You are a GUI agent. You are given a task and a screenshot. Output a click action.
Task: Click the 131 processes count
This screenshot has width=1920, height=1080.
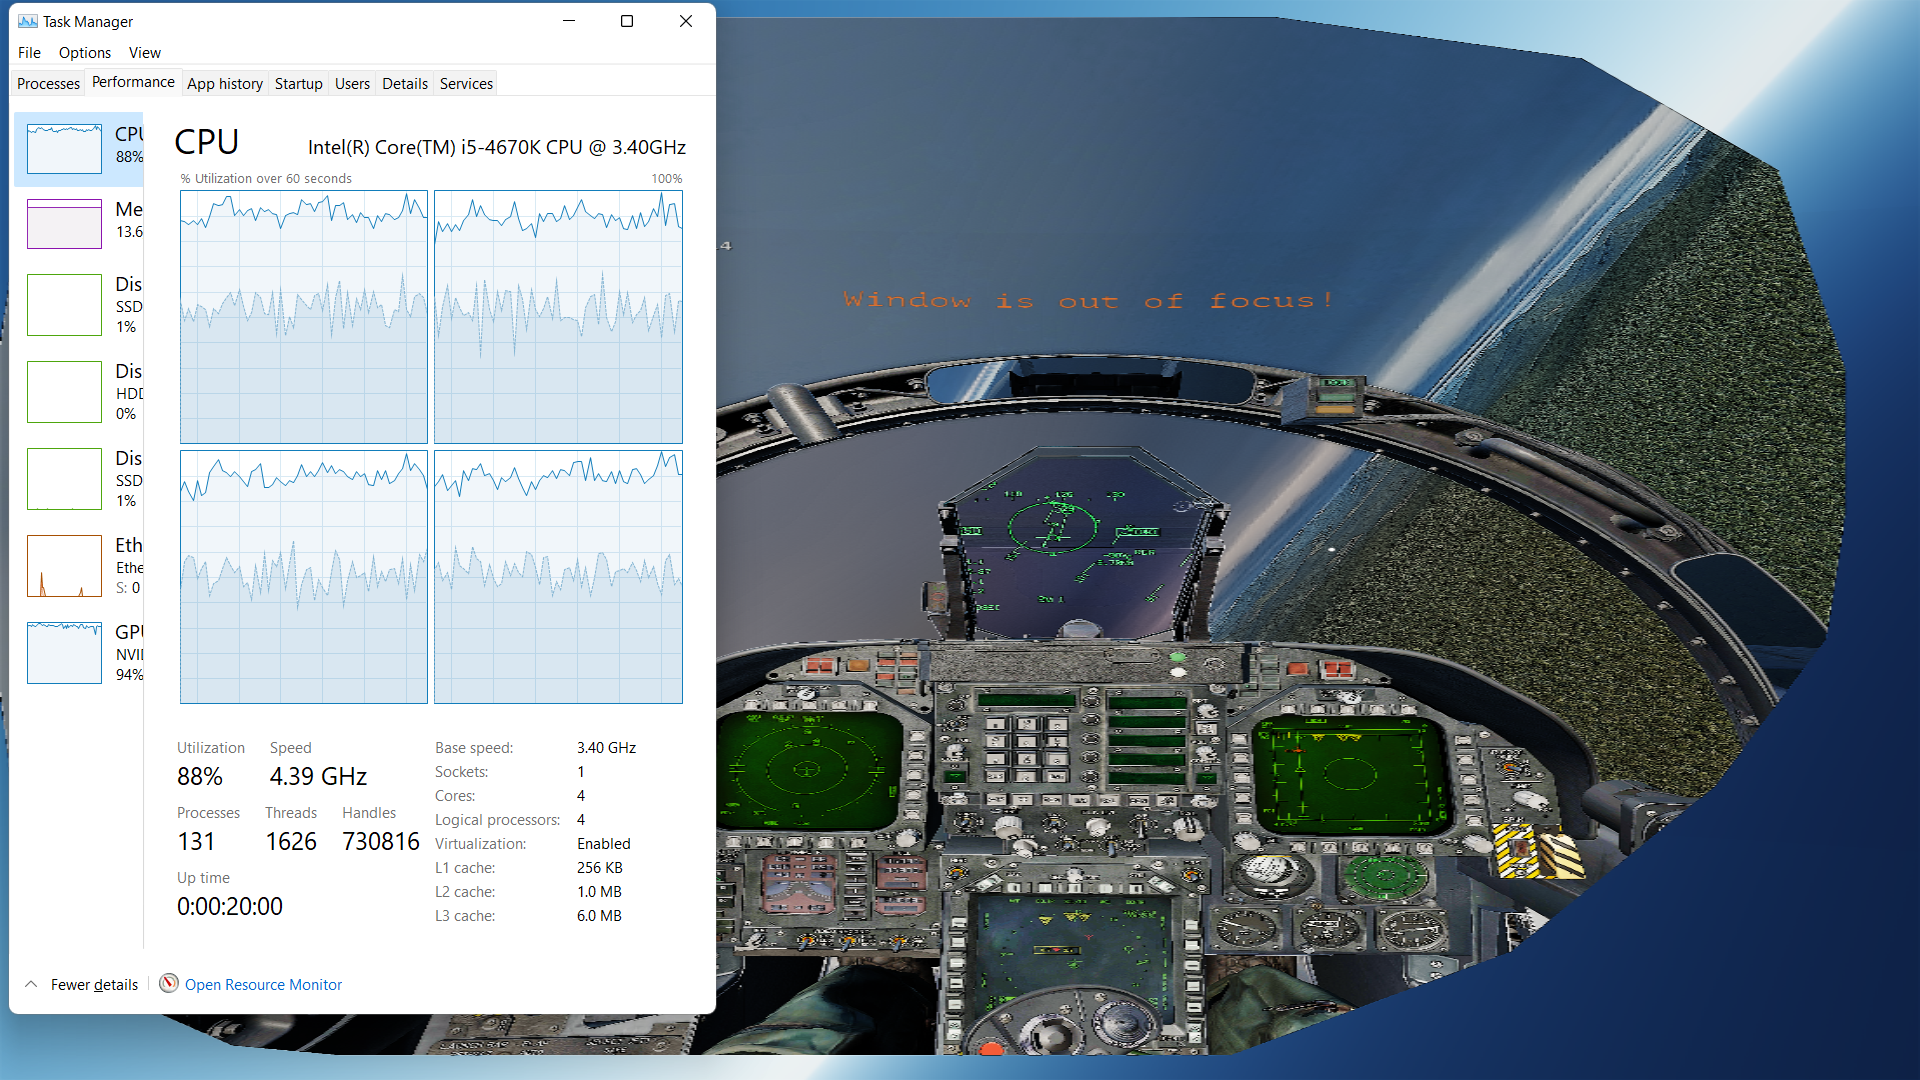[196, 842]
